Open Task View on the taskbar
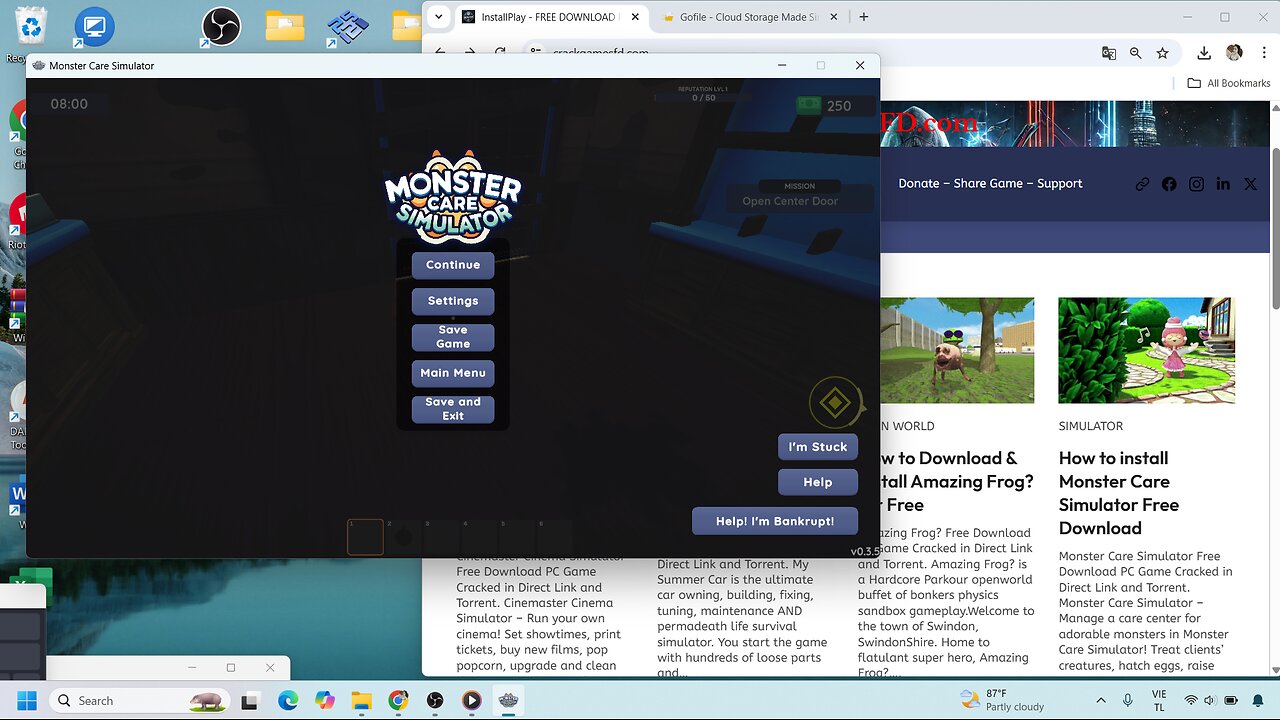The image size is (1280, 720). [x=251, y=700]
